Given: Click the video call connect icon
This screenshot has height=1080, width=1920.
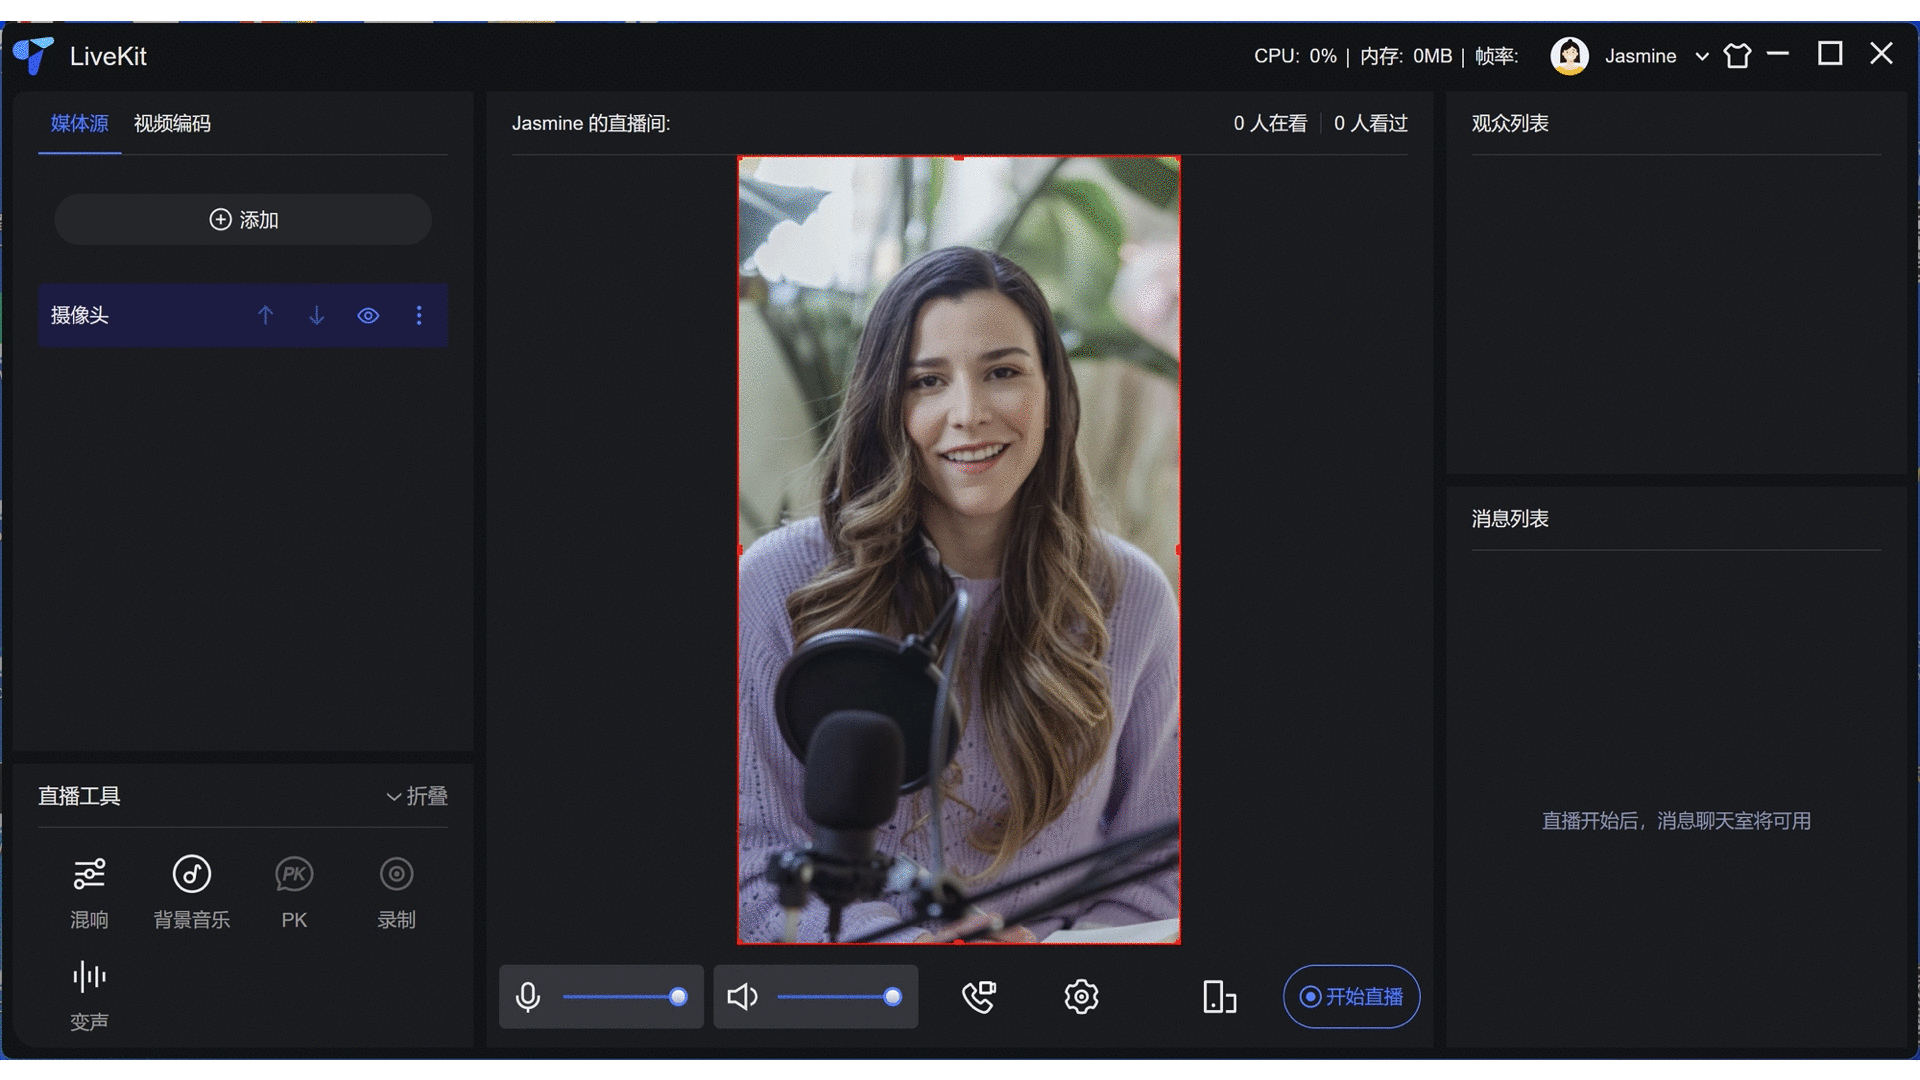Looking at the screenshot, I should pyautogui.click(x=979, y=997).
